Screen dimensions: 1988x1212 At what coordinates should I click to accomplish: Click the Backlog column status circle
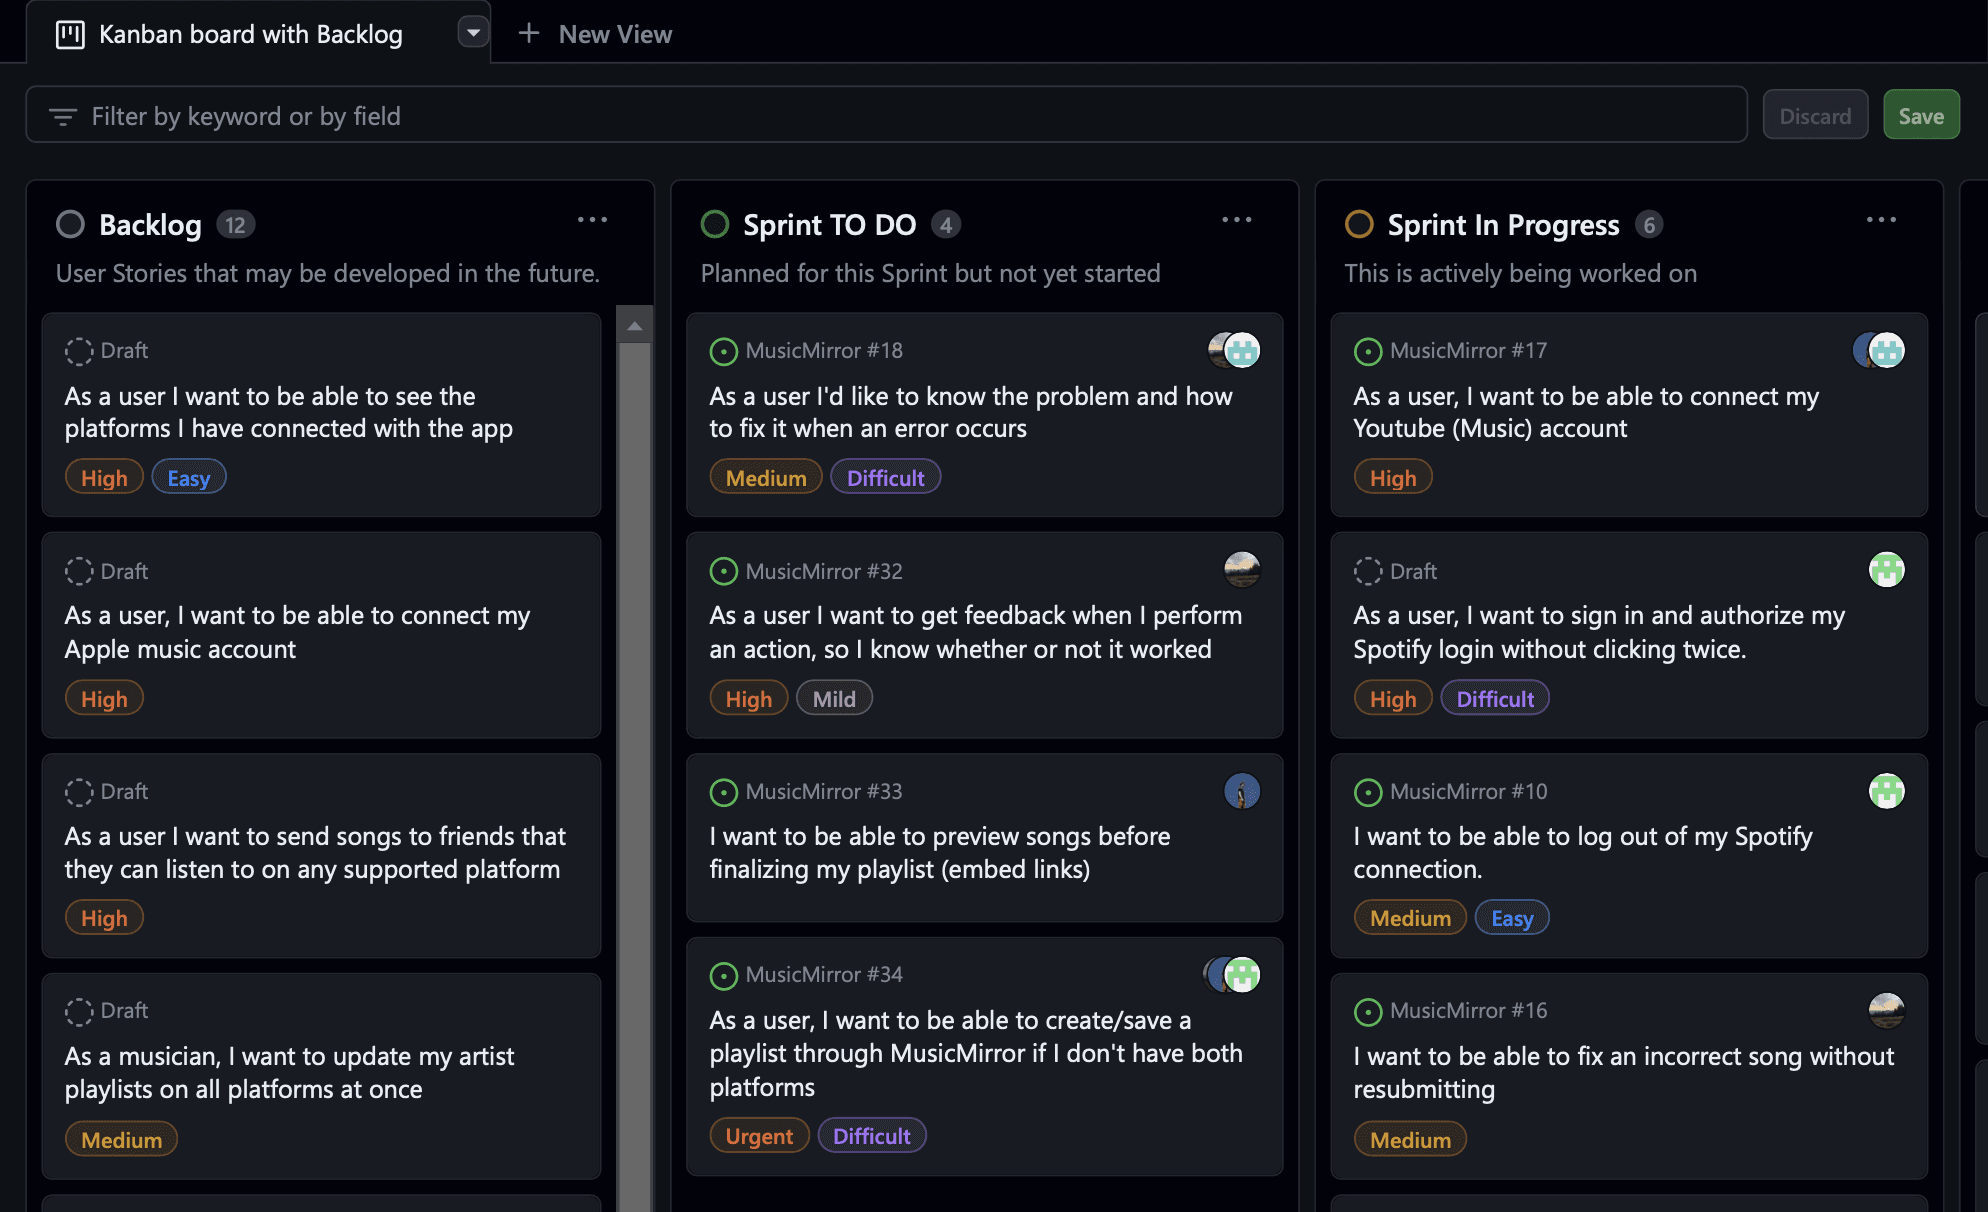point(70,225)
